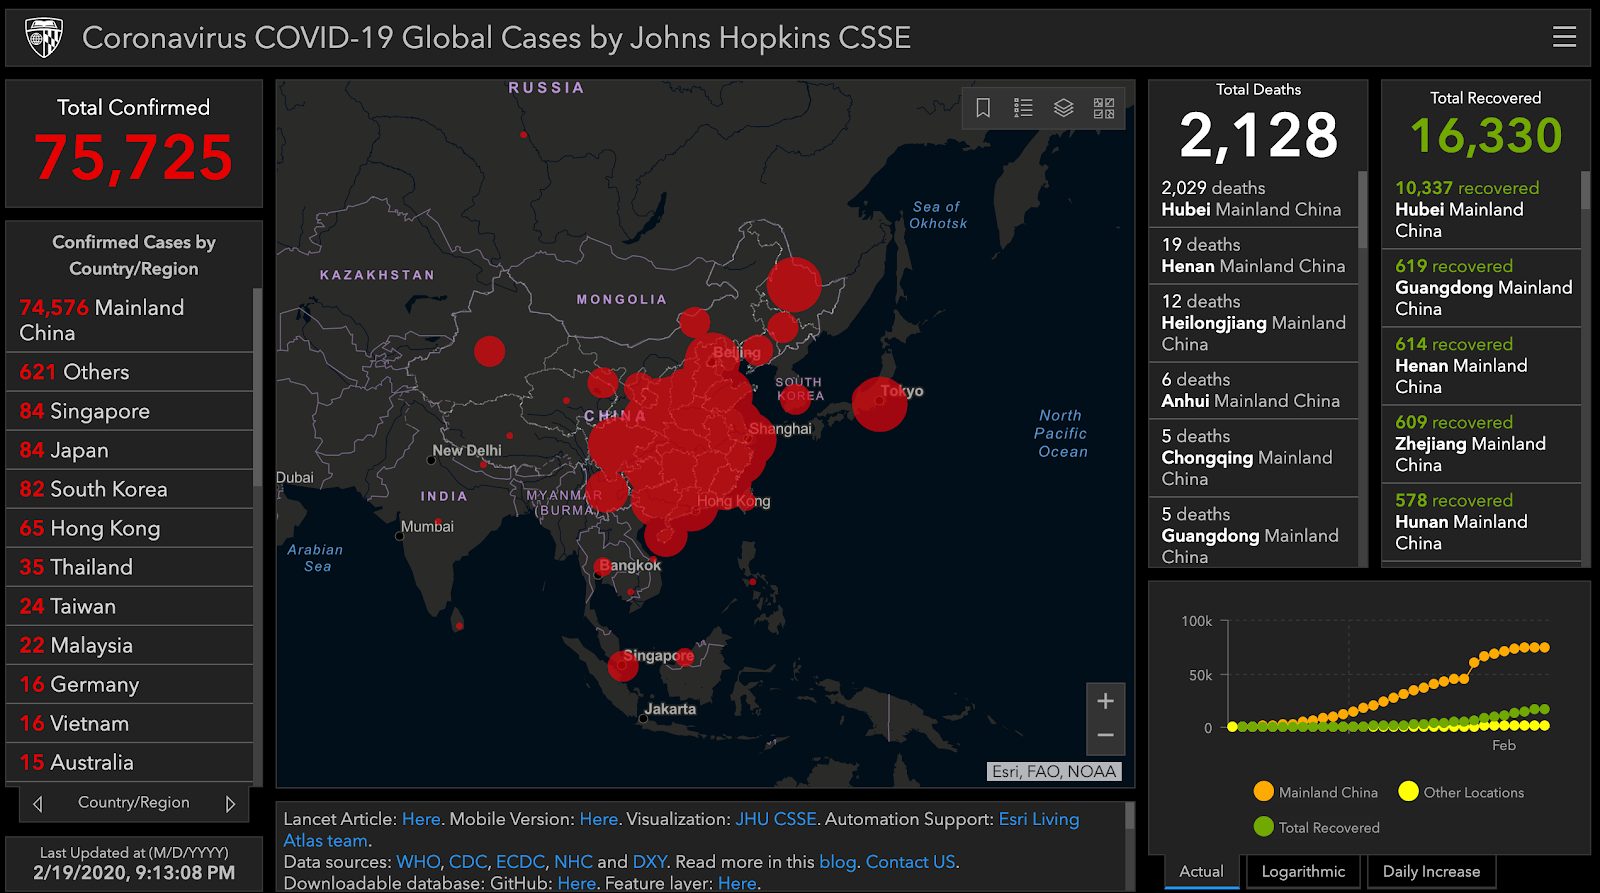
Task: Select the 35 Thailand row
Action: tap(129, 567)
